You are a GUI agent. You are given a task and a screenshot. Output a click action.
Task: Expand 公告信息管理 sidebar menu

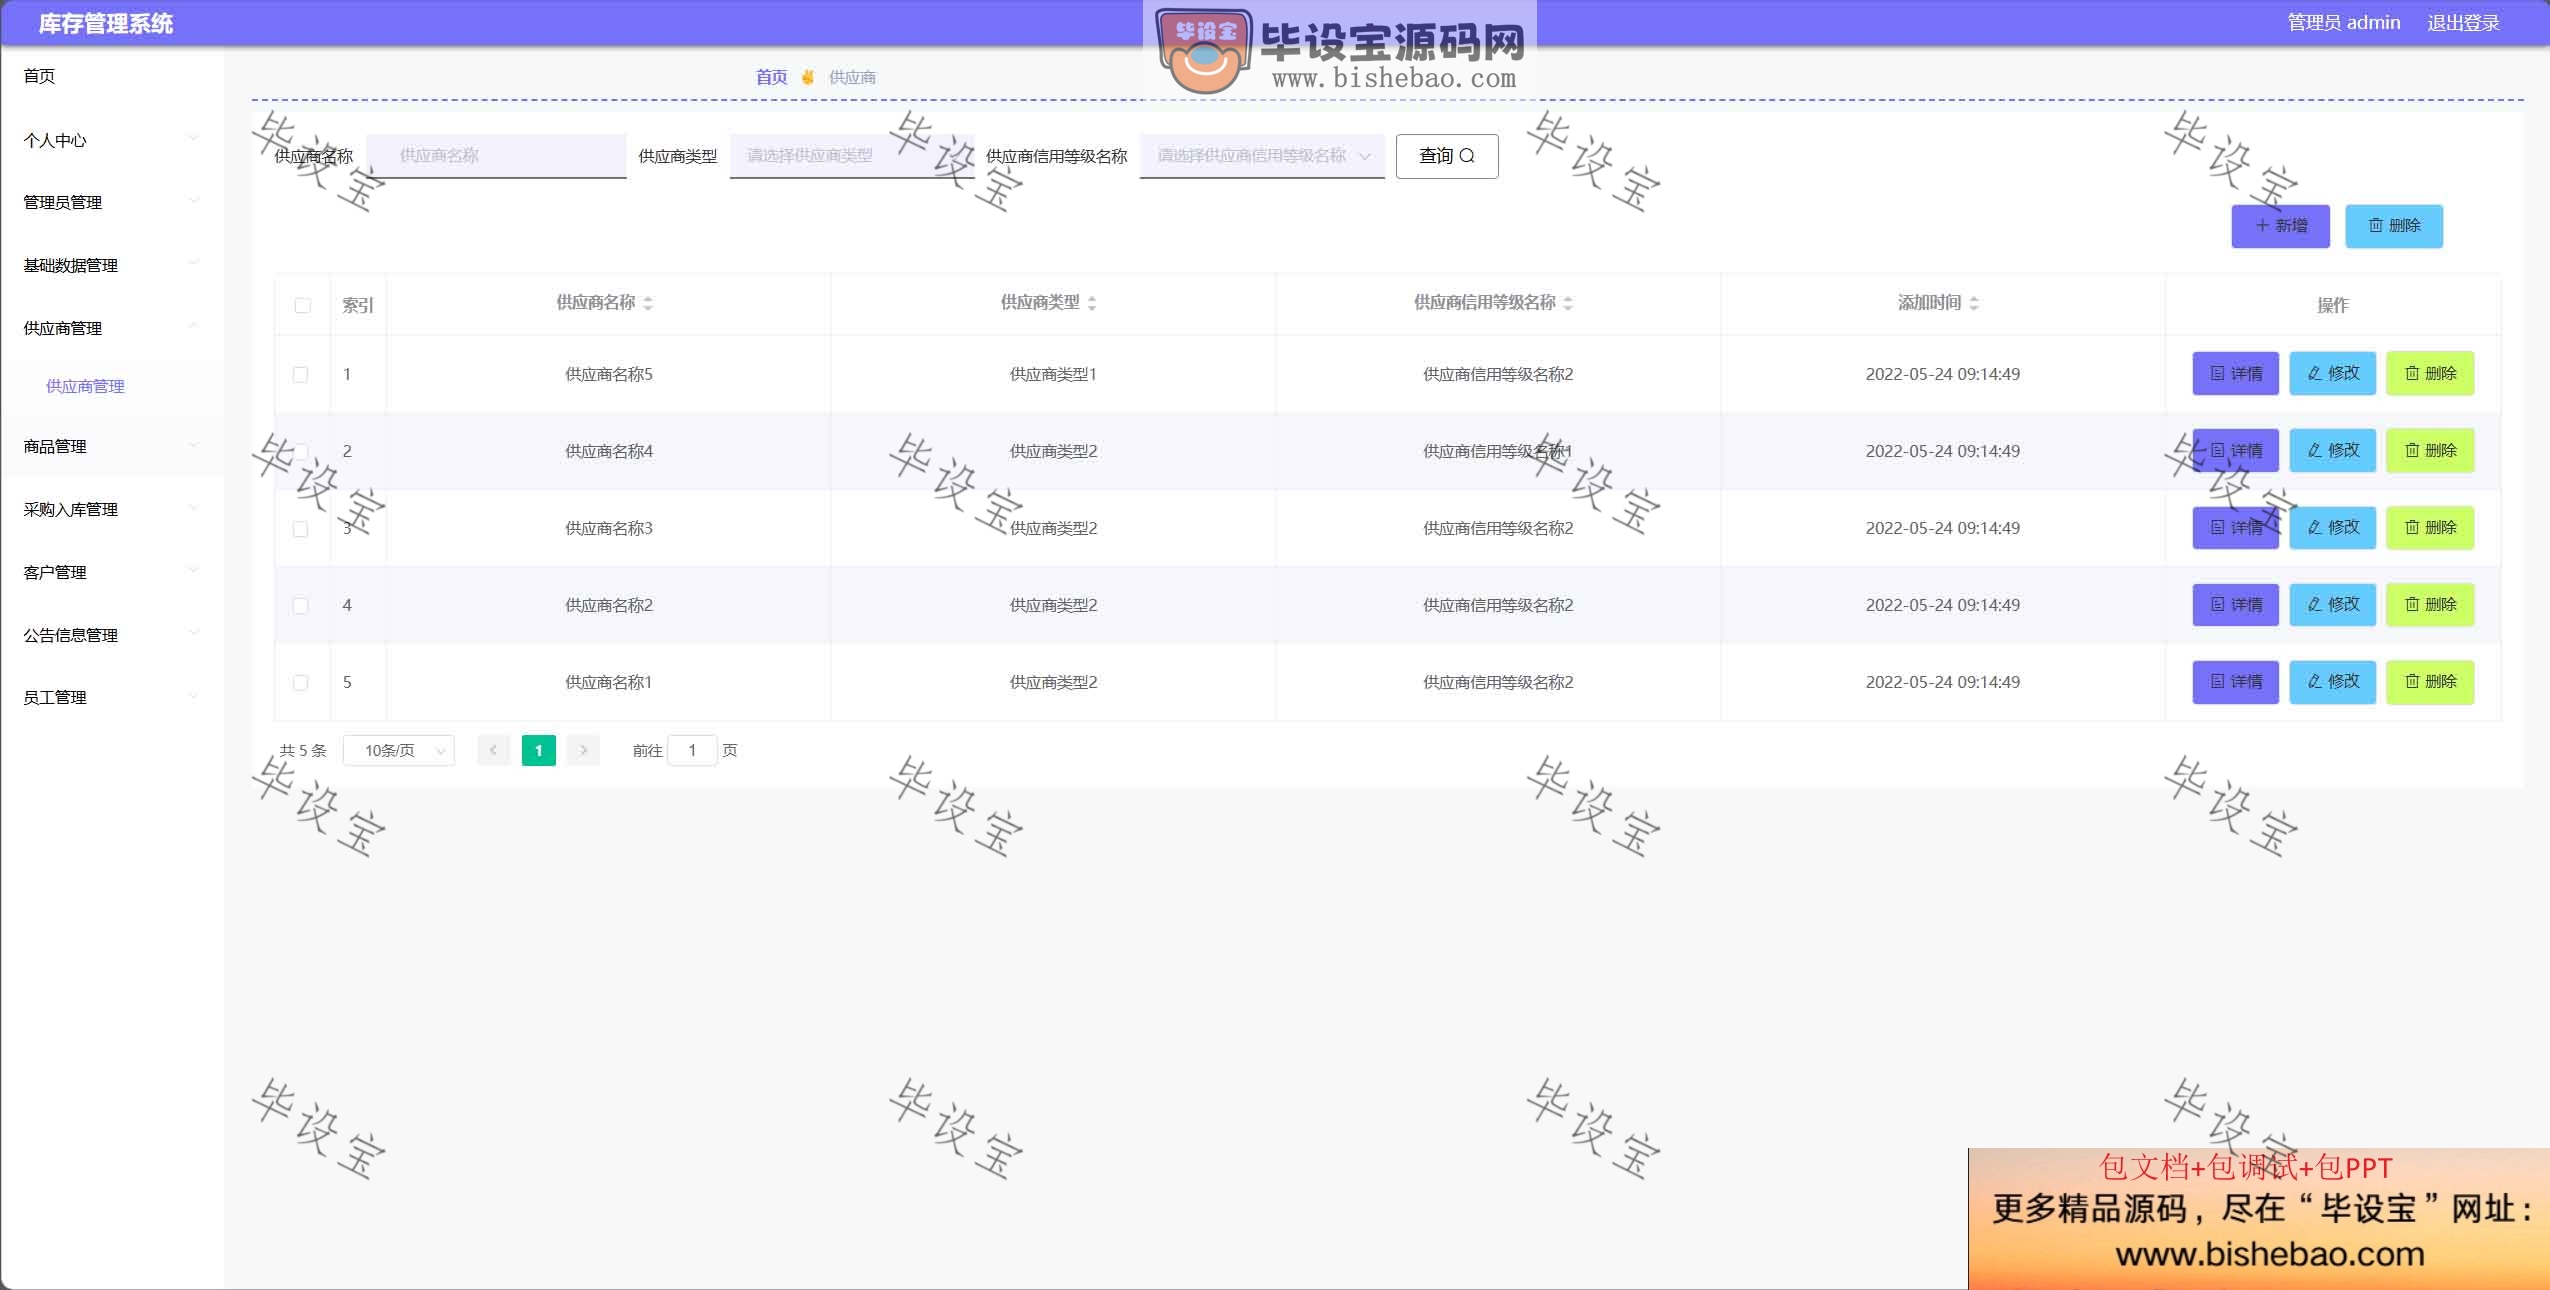110,635
